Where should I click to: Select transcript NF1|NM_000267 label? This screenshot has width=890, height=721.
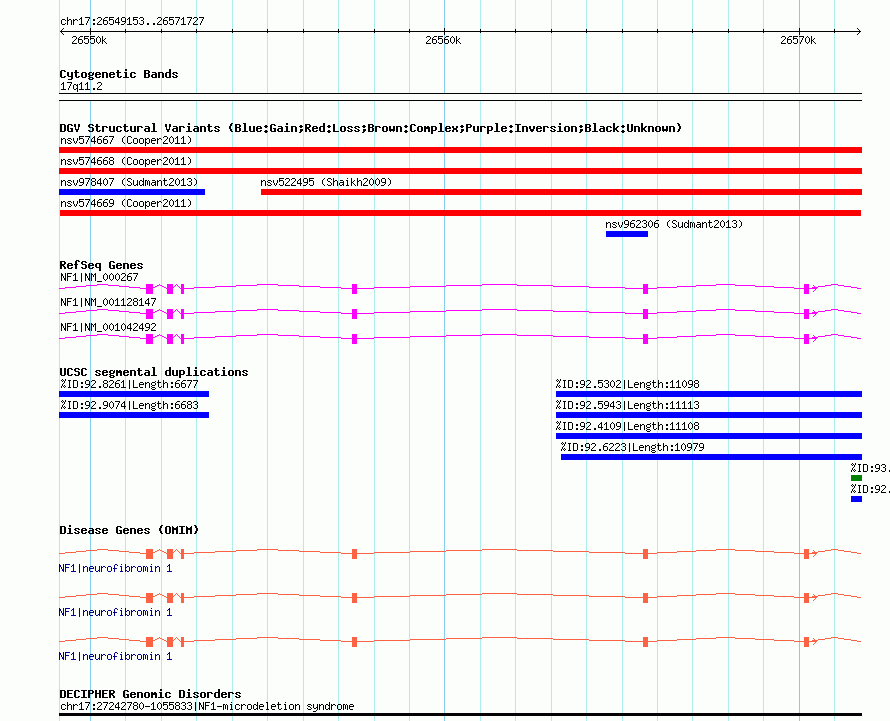(99, 277)
